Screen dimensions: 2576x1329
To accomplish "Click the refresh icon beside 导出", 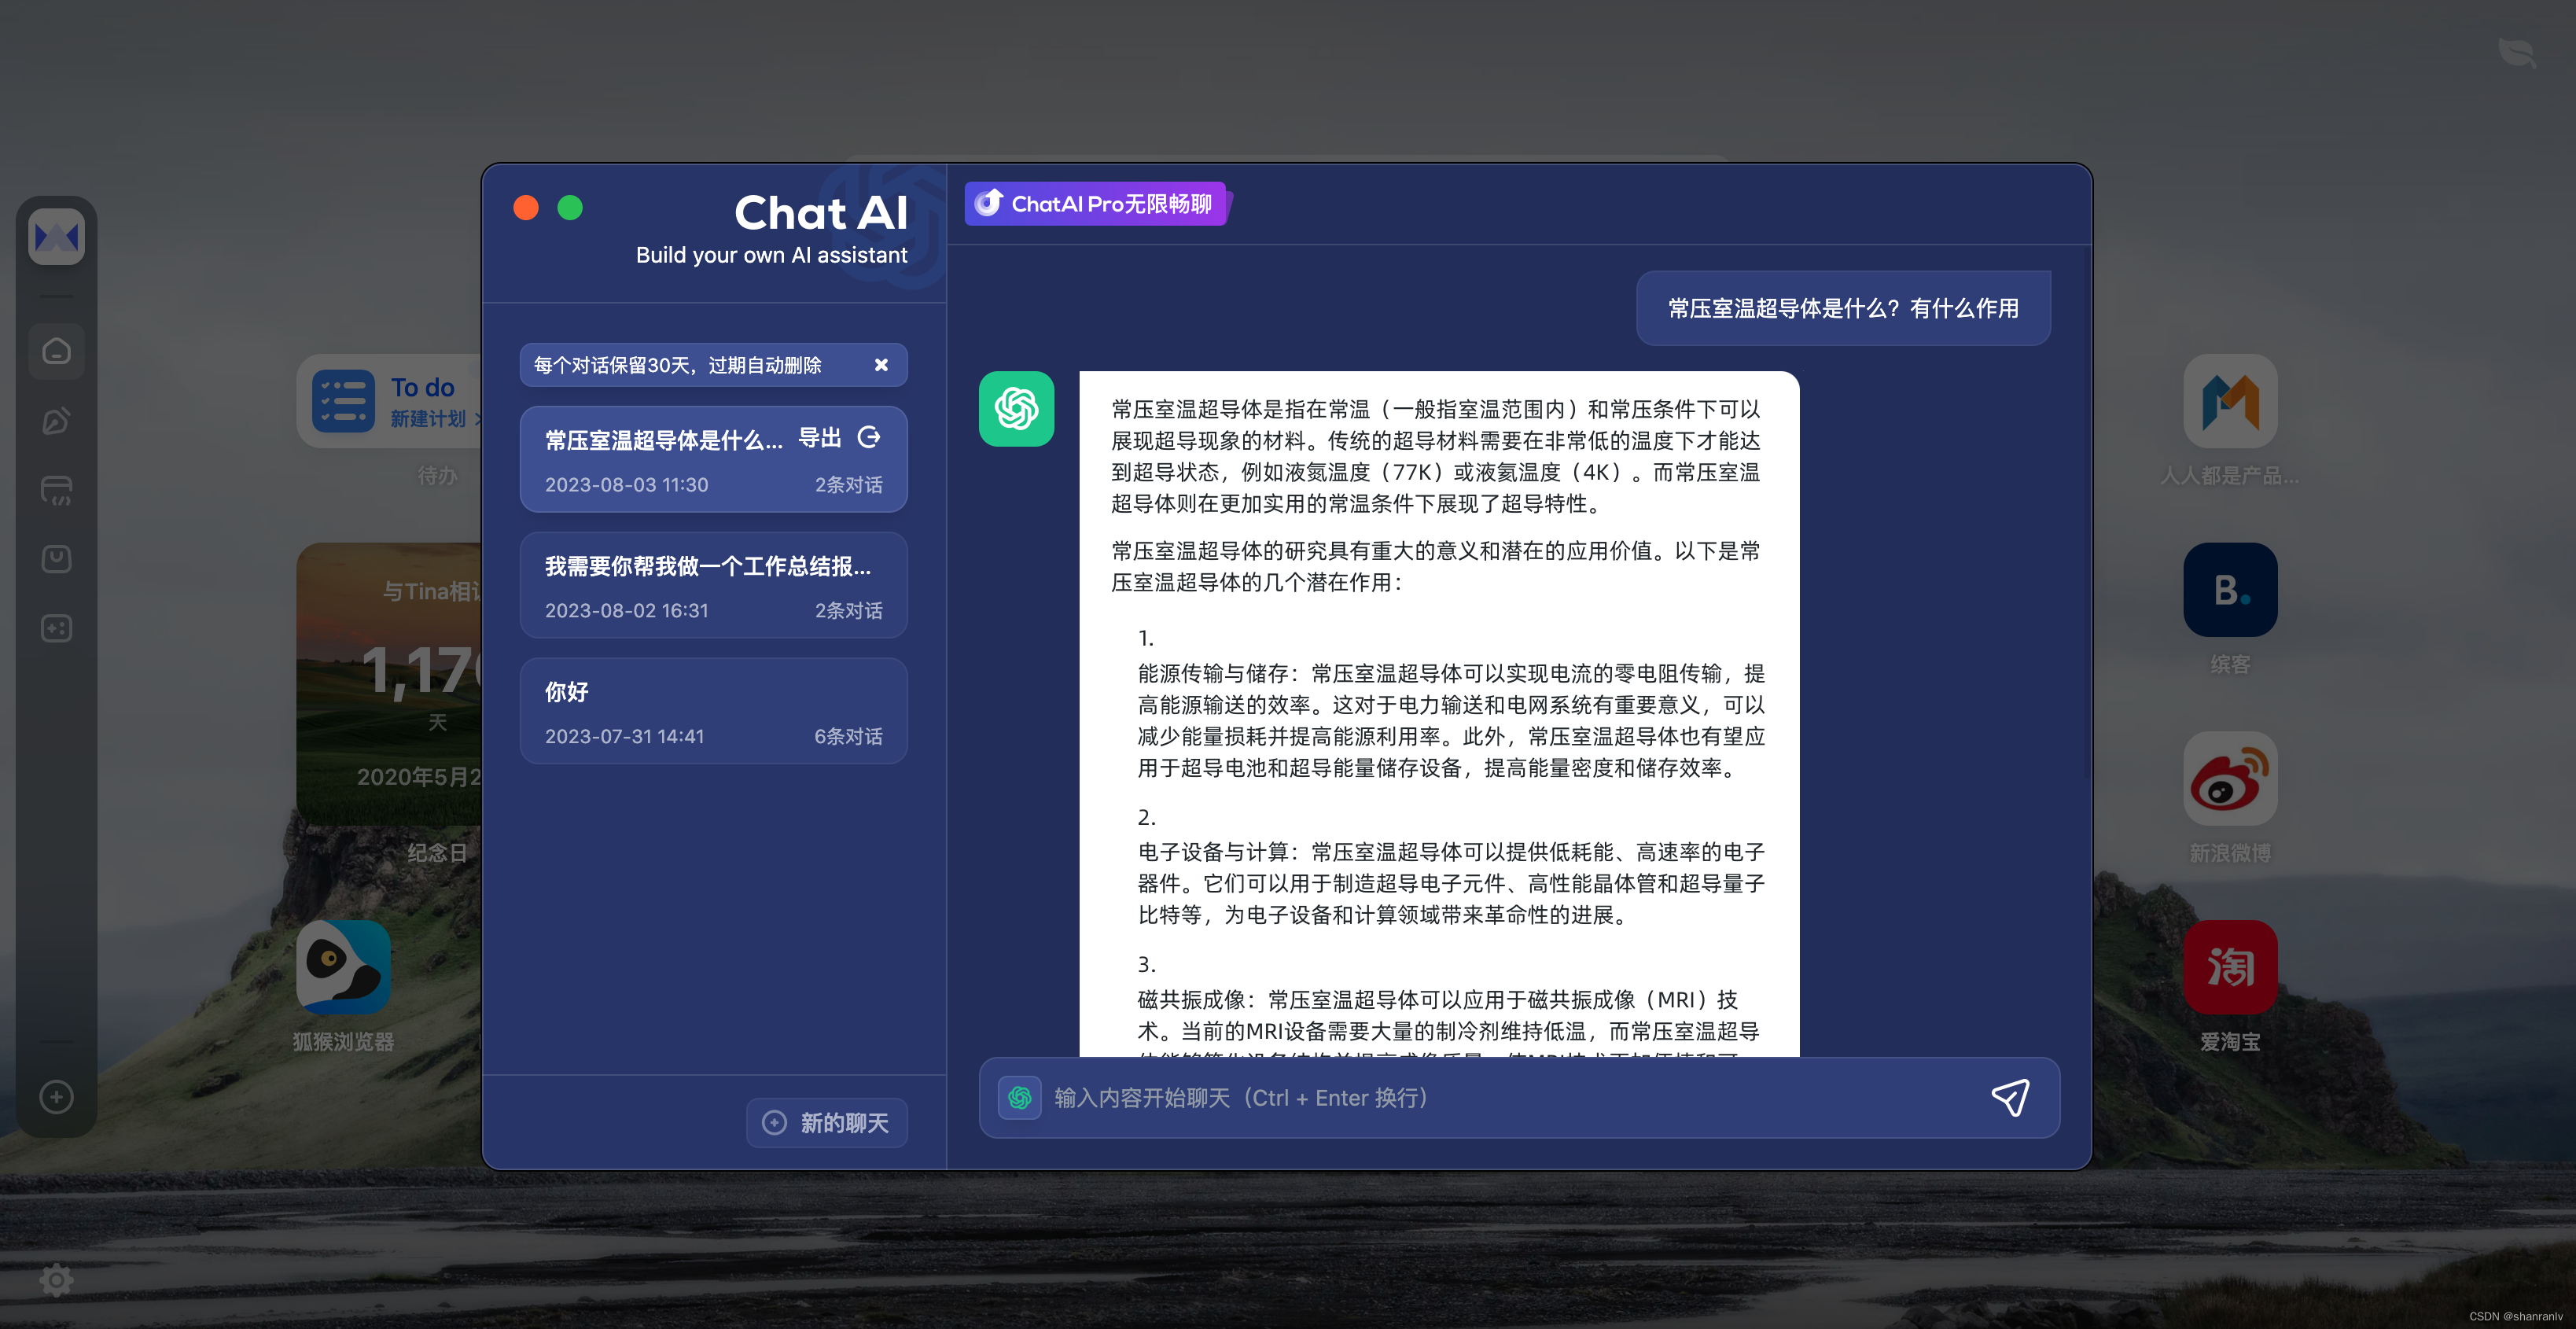I will tap(869, 437).
